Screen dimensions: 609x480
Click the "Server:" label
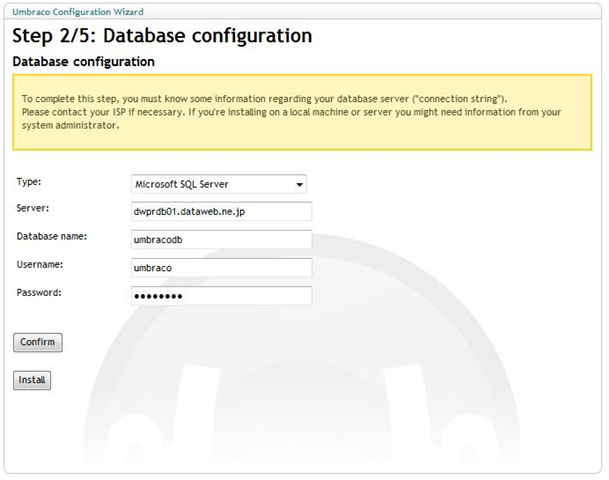pos(33,208)
